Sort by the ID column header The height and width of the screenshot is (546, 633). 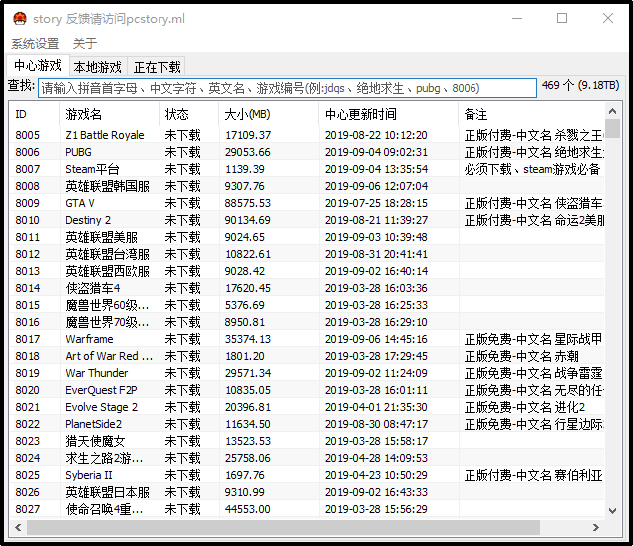34,114
